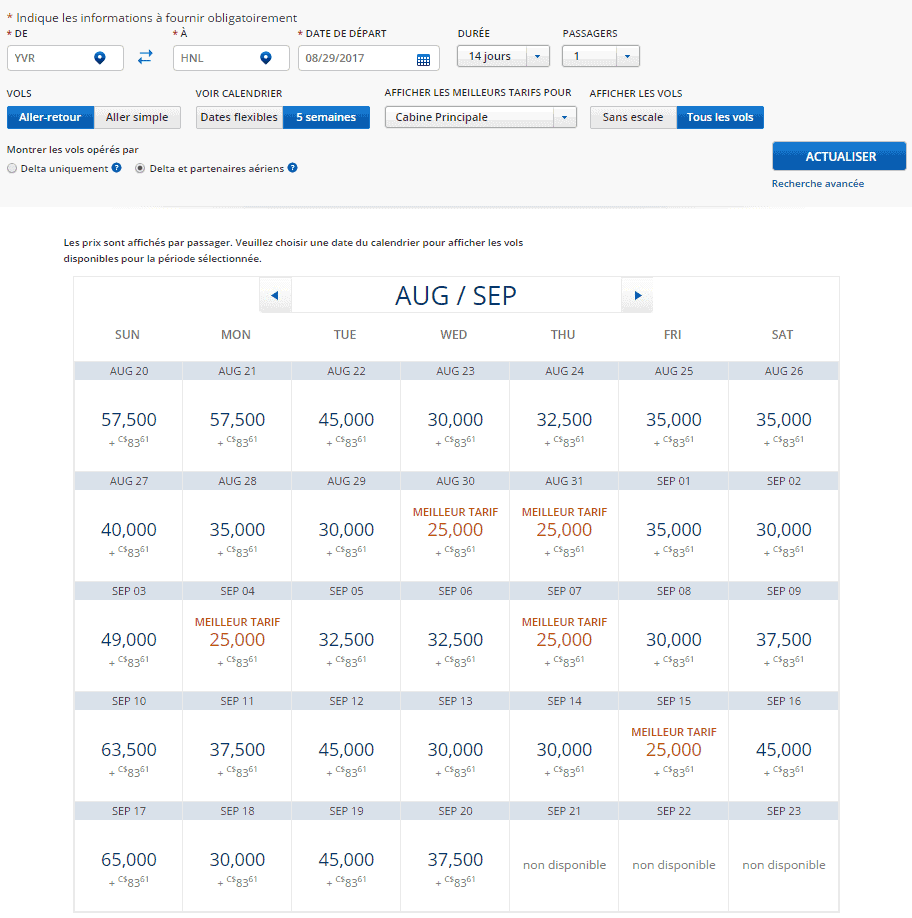The height and width of the screenshot is (918, 912).
Task: Click the departure date field 08/29/2017
Action: (x=355, y=59)
